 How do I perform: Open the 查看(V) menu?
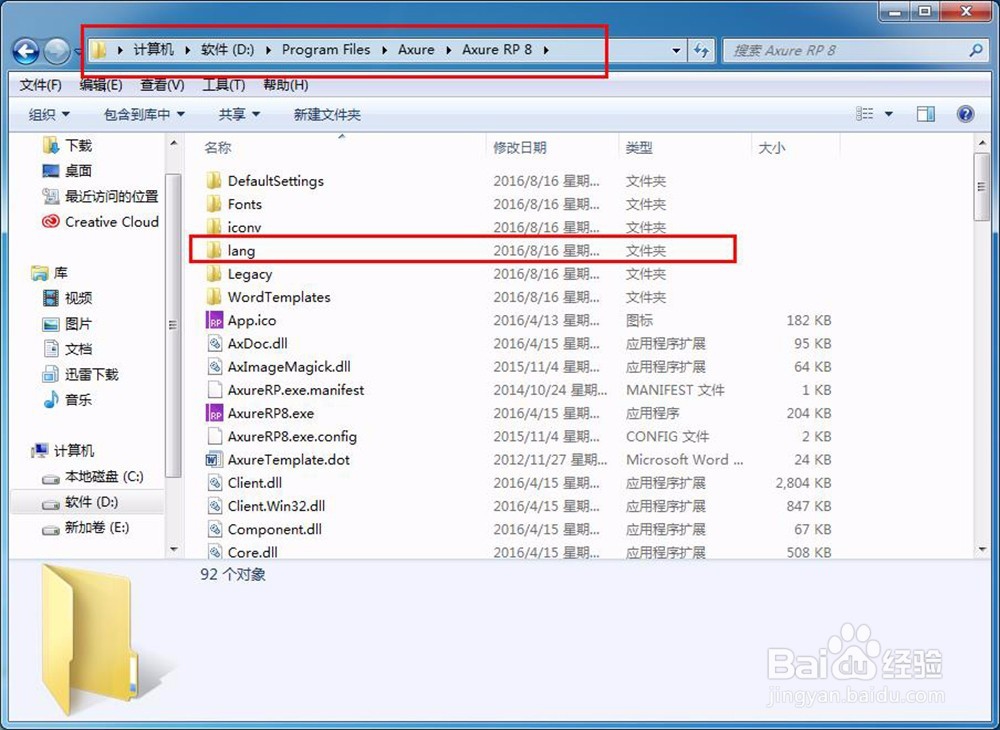[x=162, y=85]
